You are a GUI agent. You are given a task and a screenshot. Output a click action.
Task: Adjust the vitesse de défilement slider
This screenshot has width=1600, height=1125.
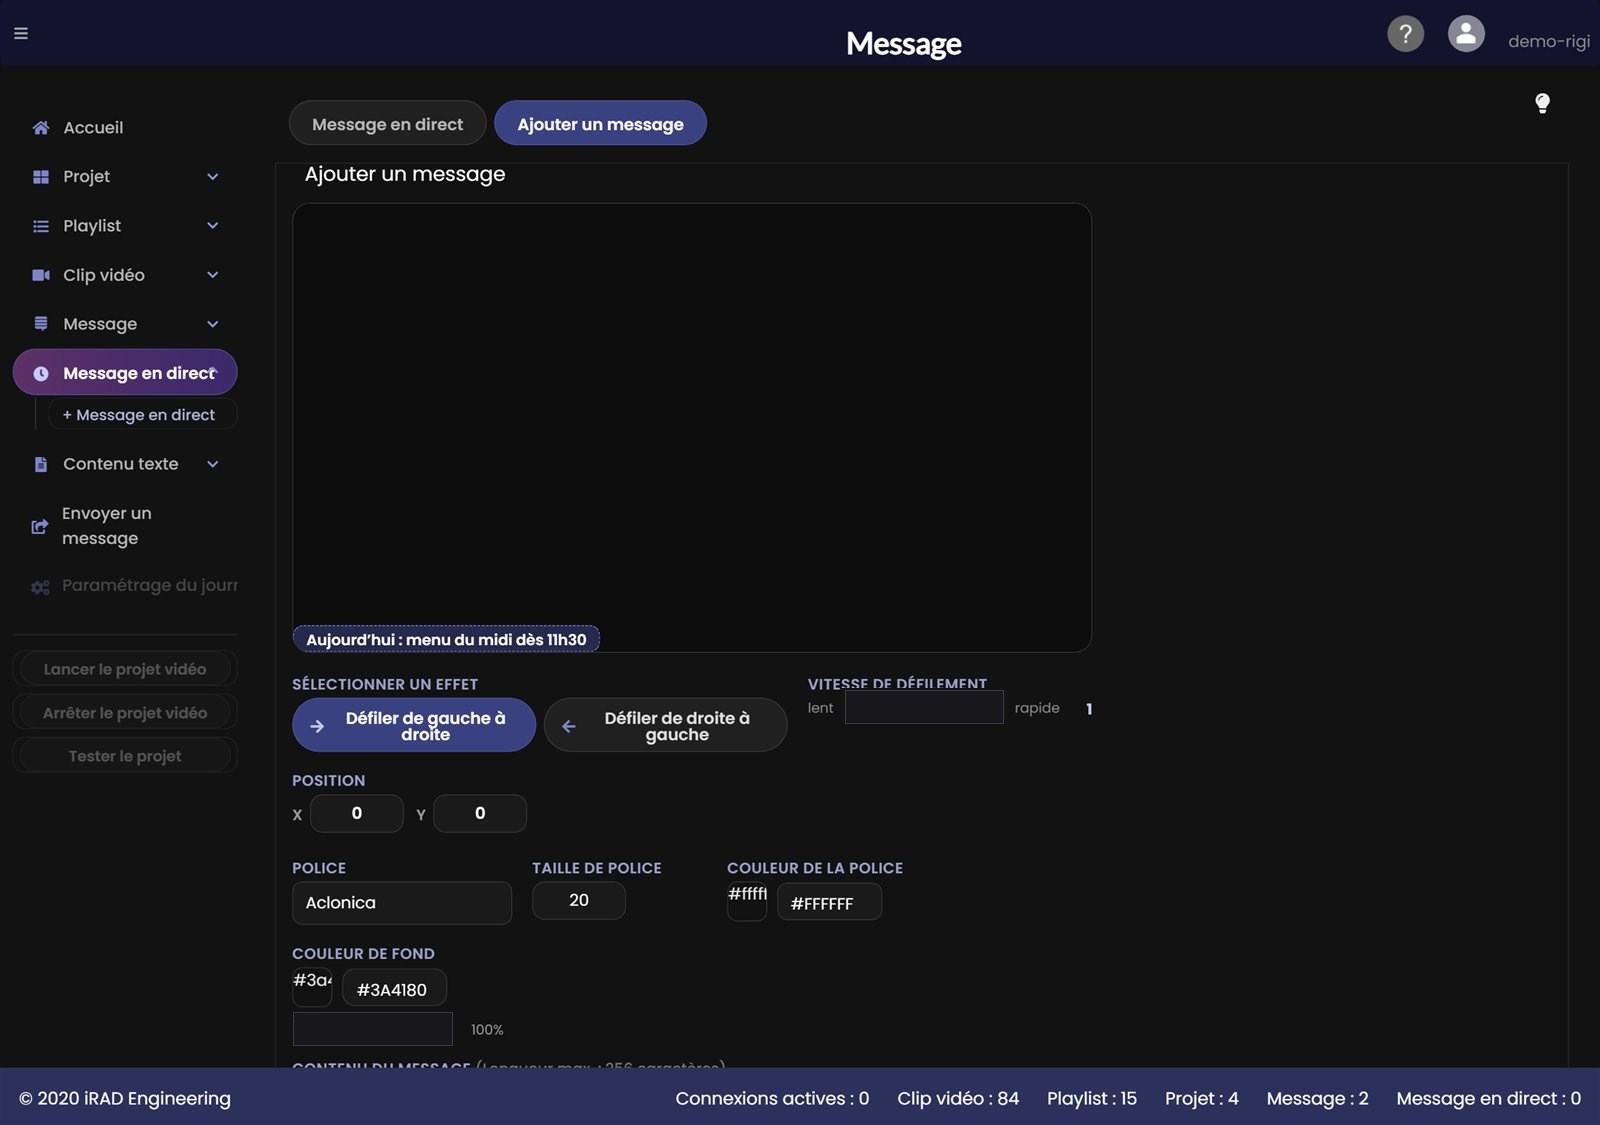[924, 707]
